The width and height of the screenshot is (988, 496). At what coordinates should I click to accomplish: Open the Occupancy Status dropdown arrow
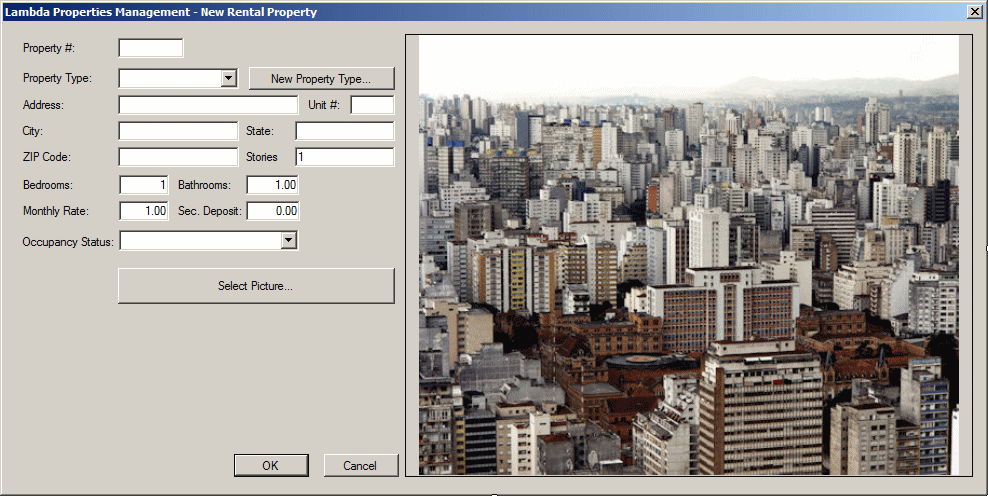click(x=289, y=240)
